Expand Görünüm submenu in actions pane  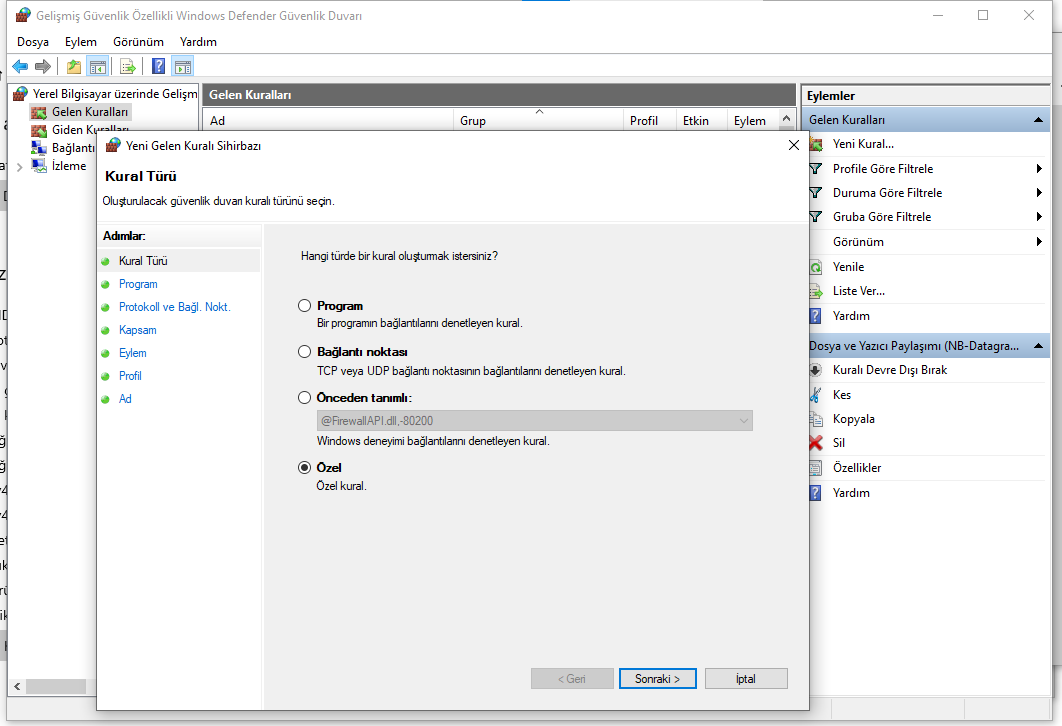coord(1038,242)
